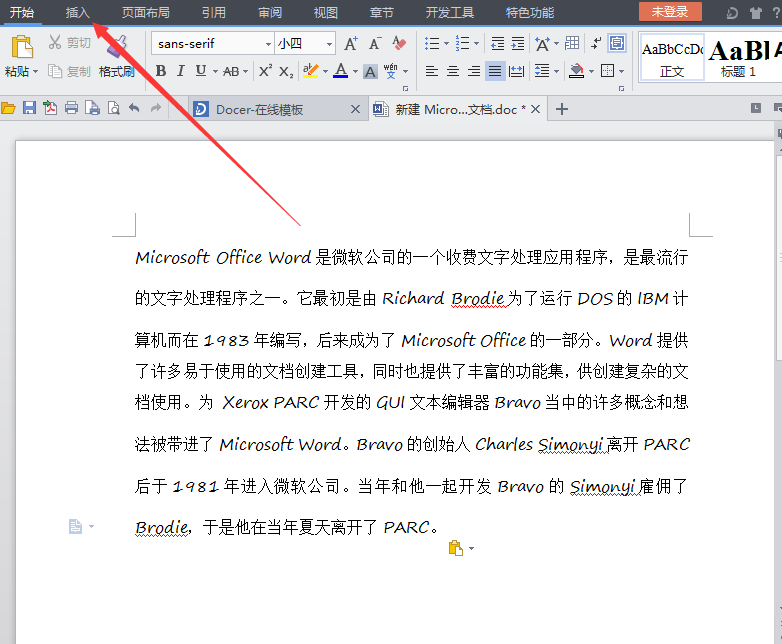Screen dimensions: 782x644
Task: Decrease paragraph indent
Action: [x=498, y=44]
